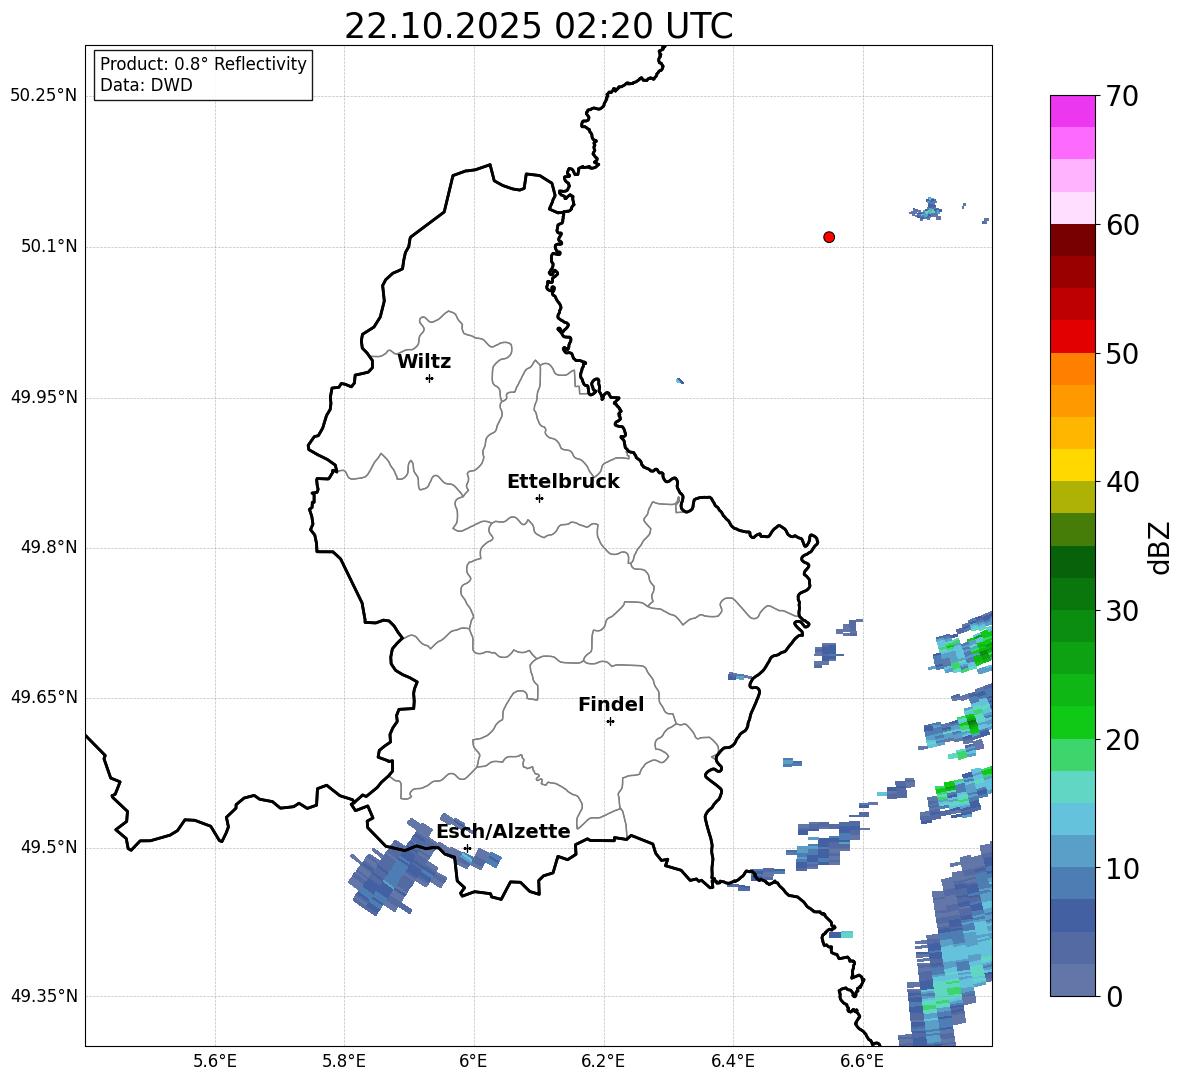Click the magenta top colorbar segment

[x=1072, y=111]
